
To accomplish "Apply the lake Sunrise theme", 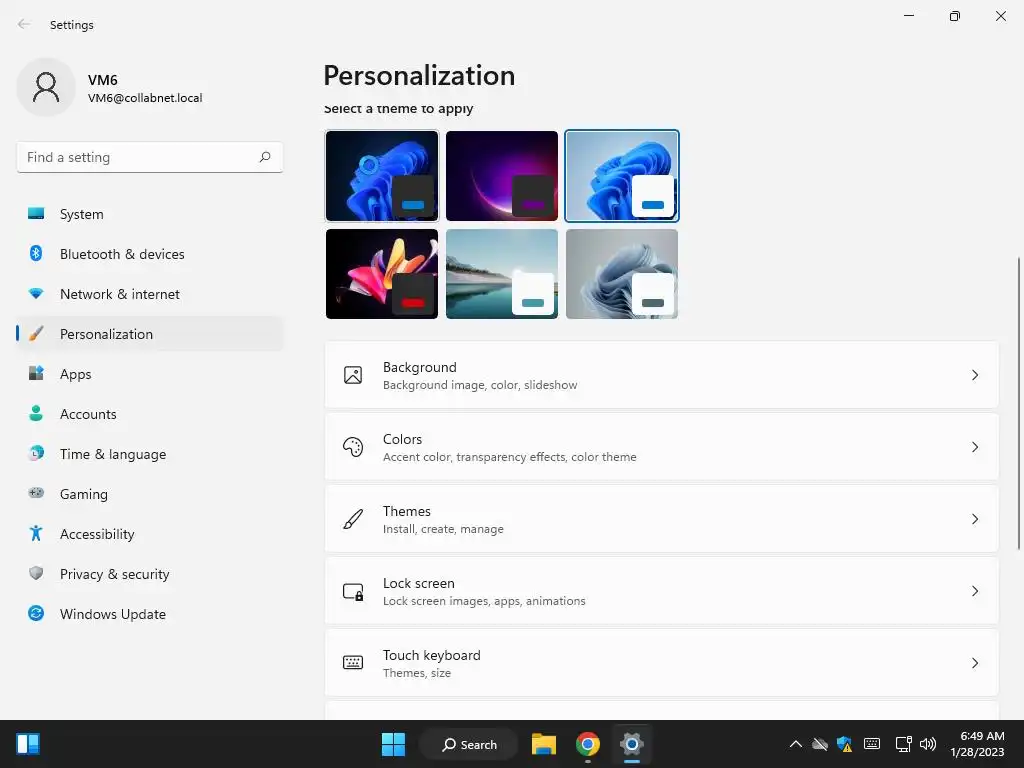I will click(x=502, y=274).
